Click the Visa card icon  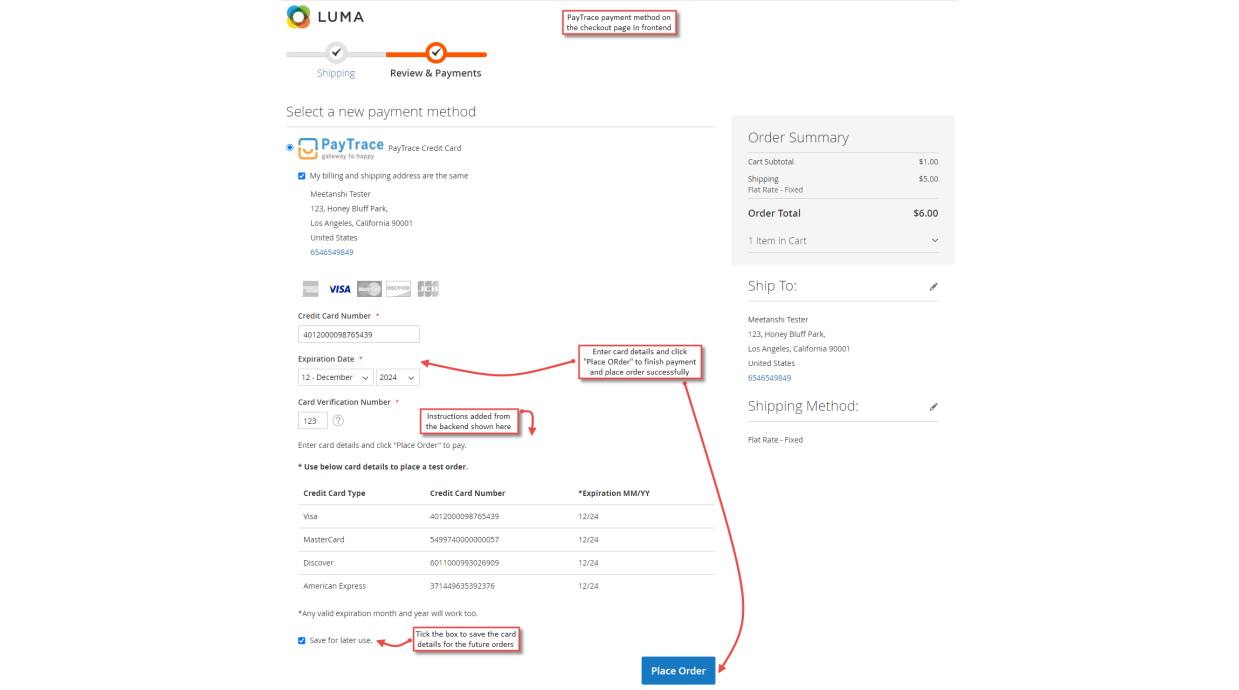(340, 289)
